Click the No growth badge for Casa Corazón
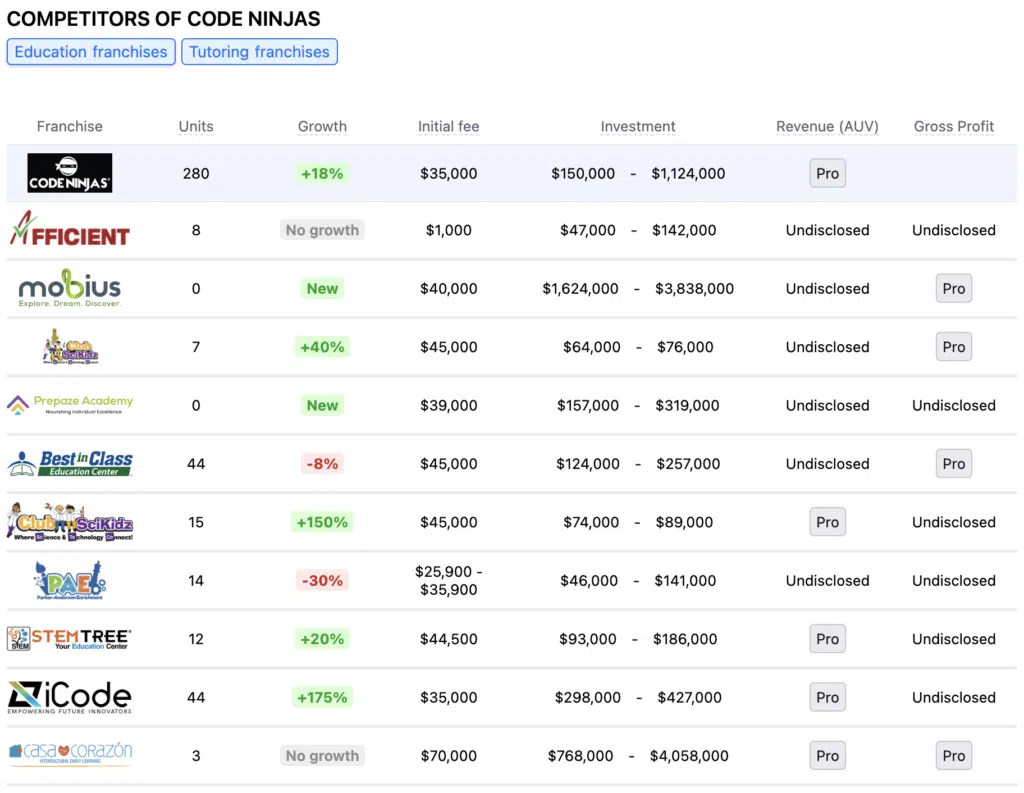Screen dimensions: 1024x793 coord(322,756)
